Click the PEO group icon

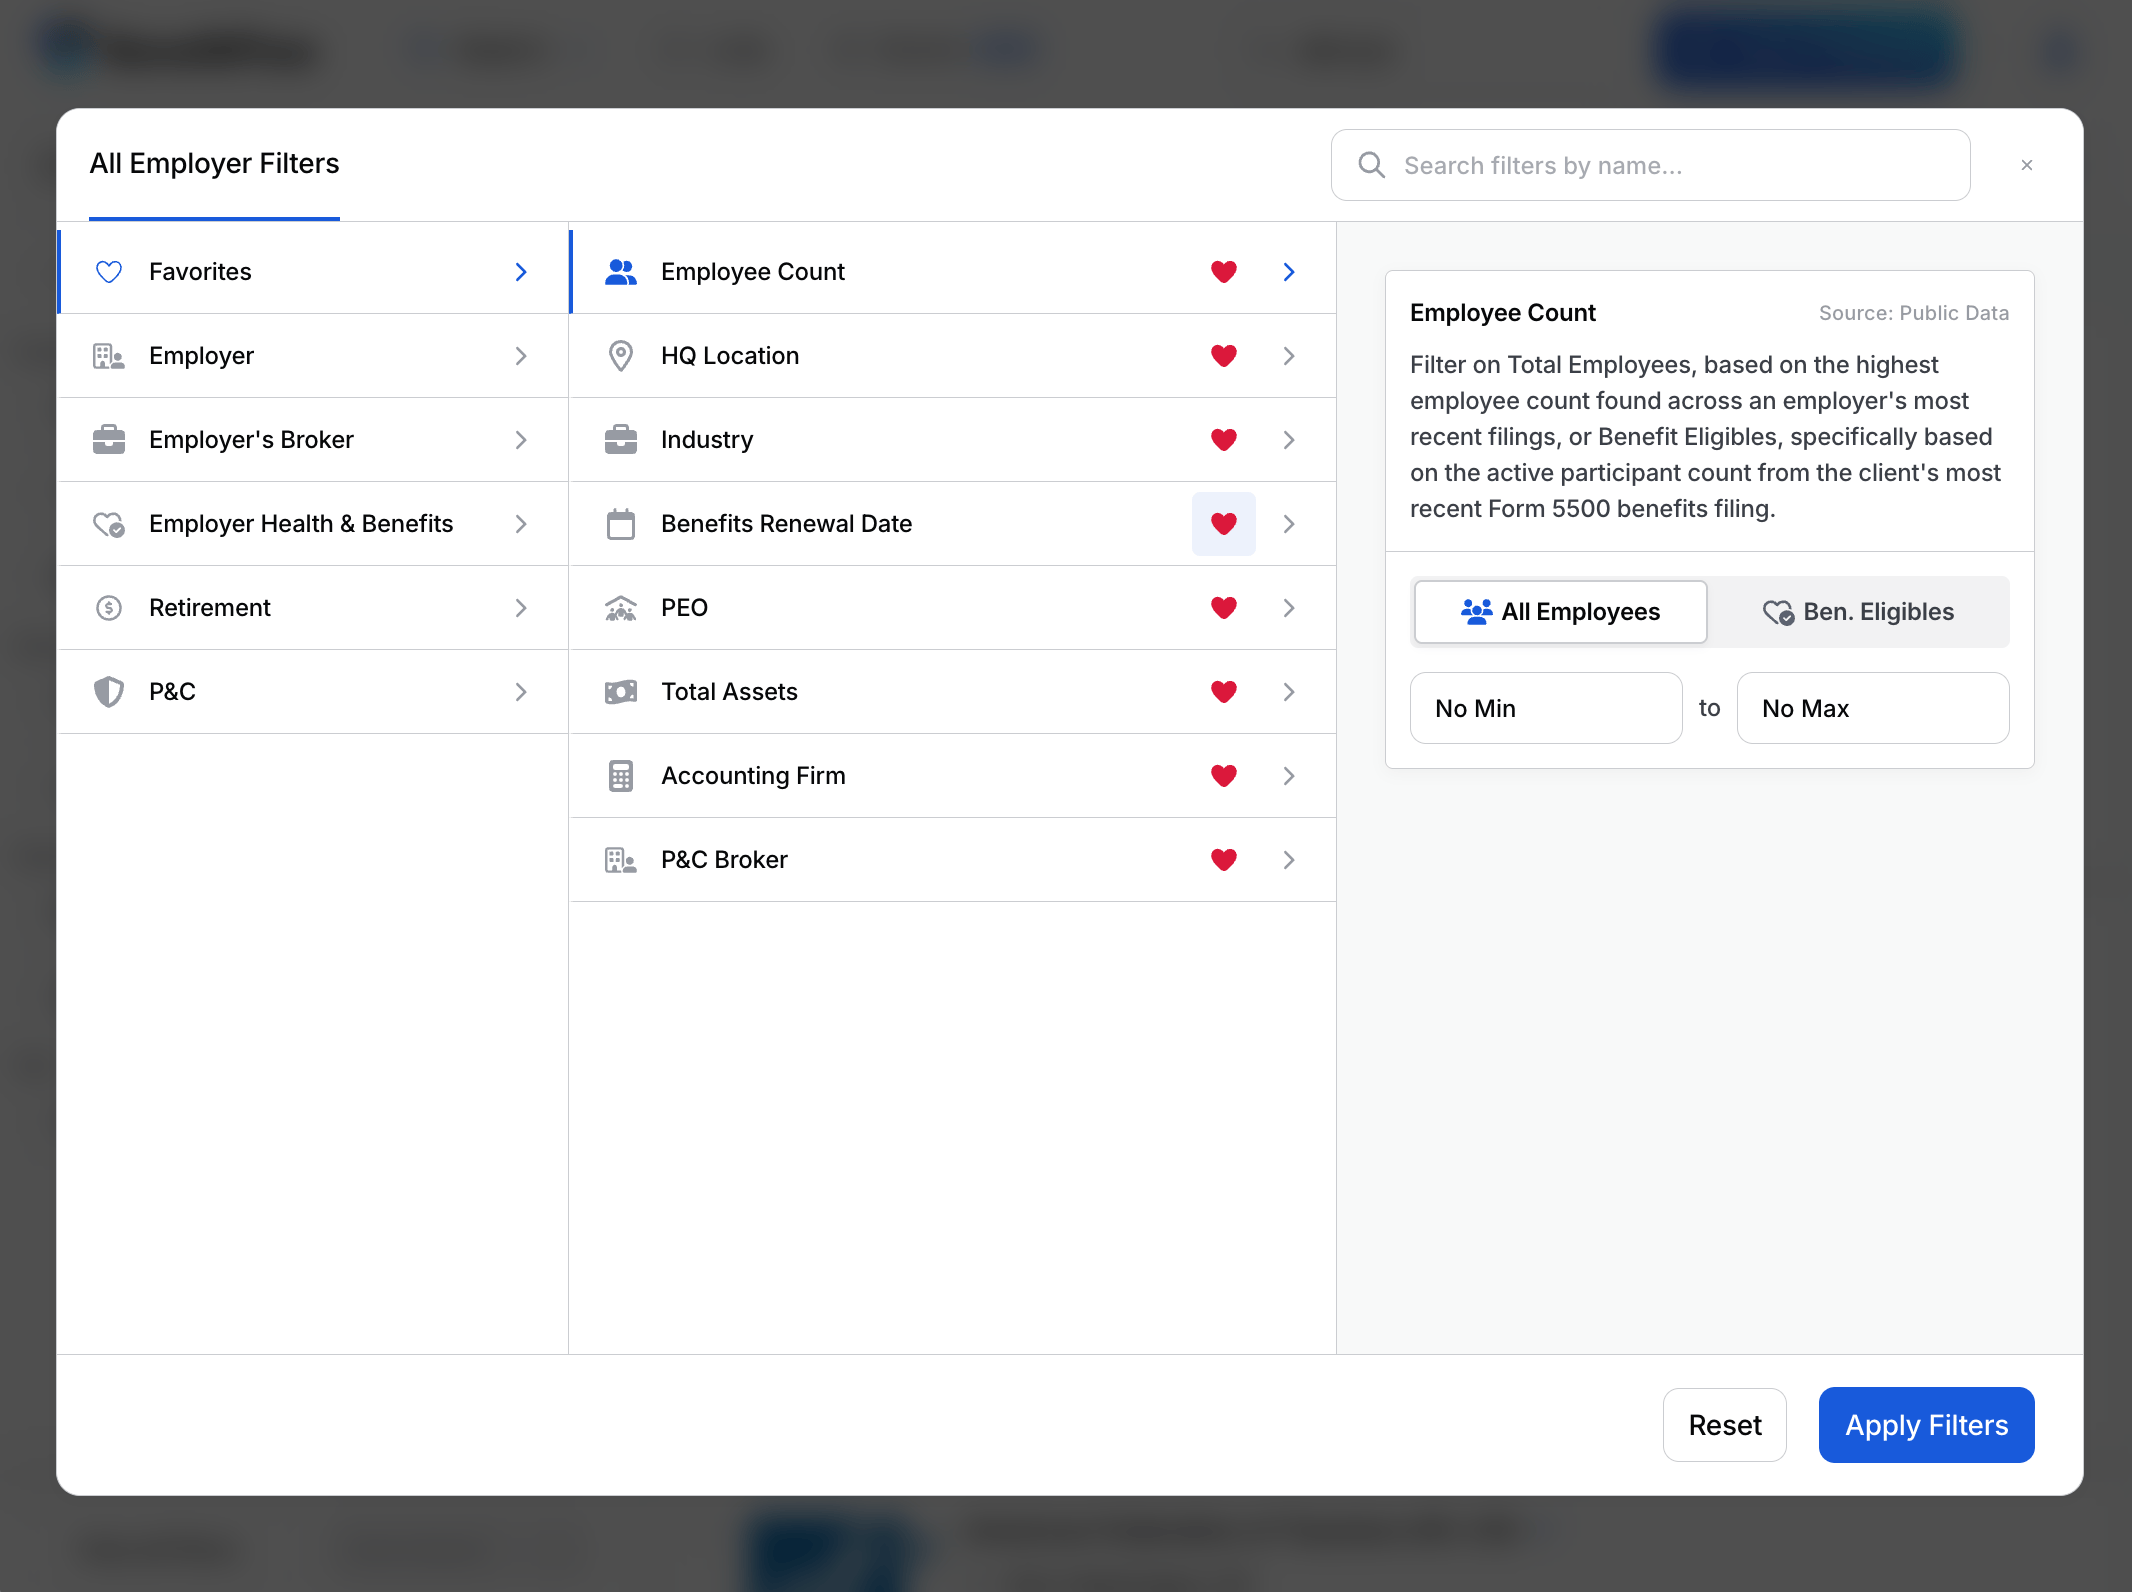click(621, 608)
